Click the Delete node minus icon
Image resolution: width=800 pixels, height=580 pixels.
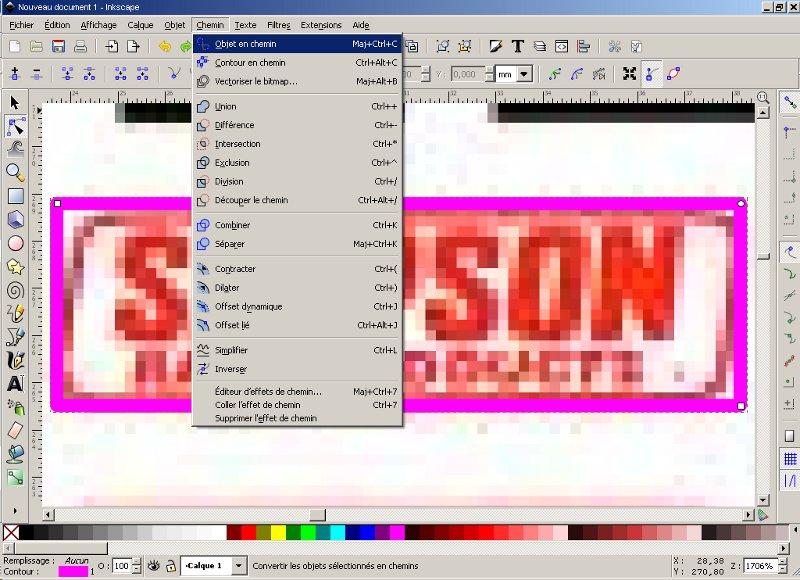(37, 74)
